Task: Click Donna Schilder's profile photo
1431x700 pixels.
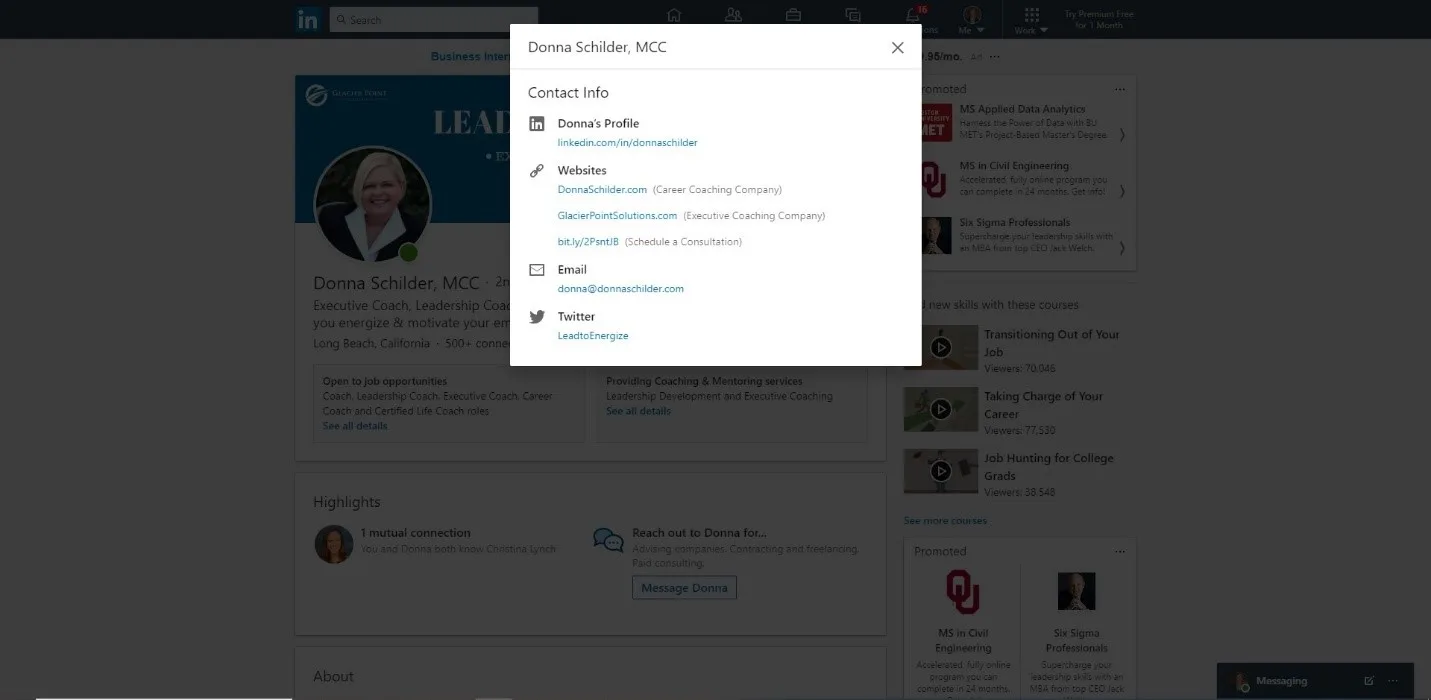Action: tap(372, 205)
